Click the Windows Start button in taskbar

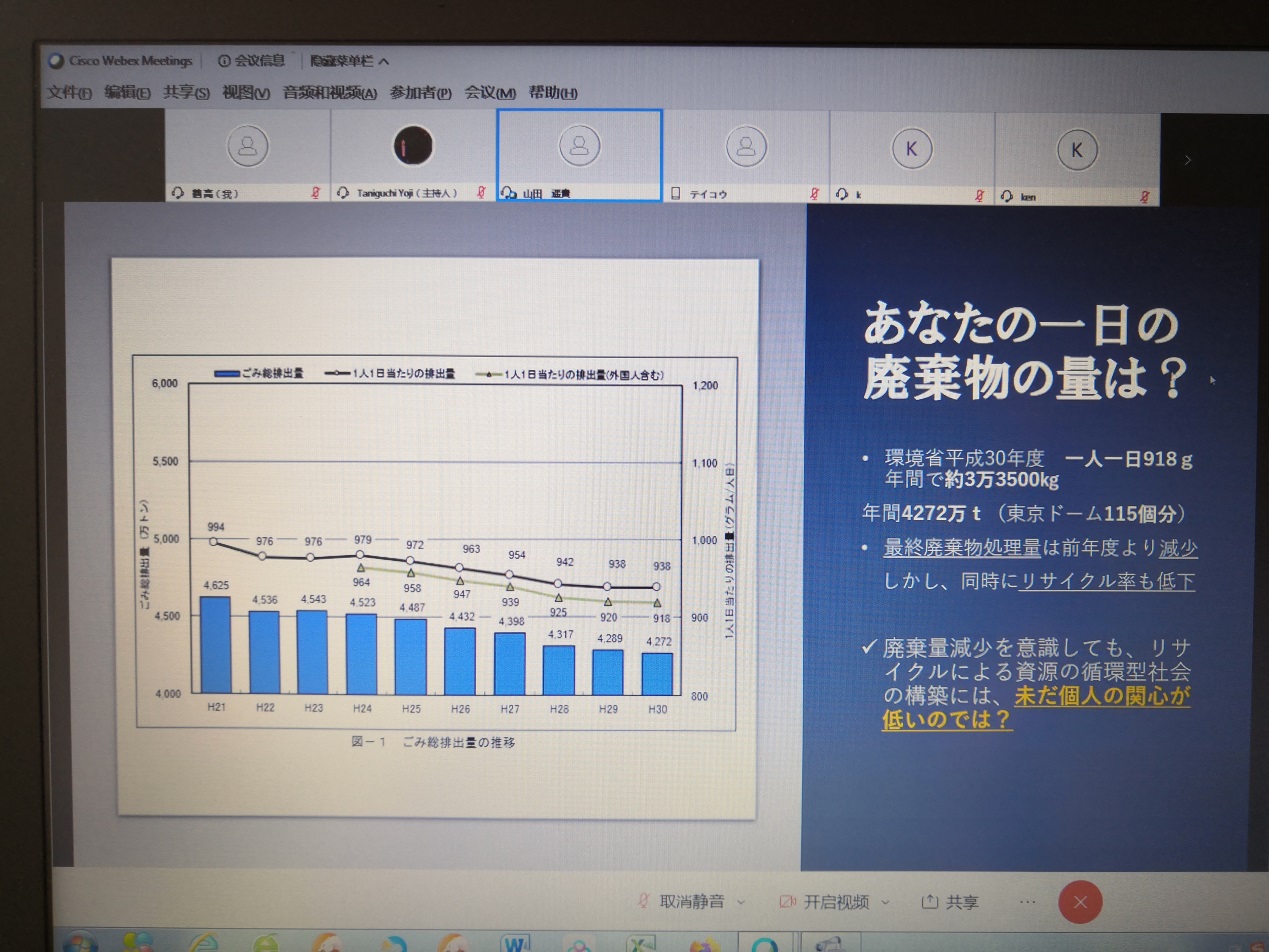tap(79, 943)
